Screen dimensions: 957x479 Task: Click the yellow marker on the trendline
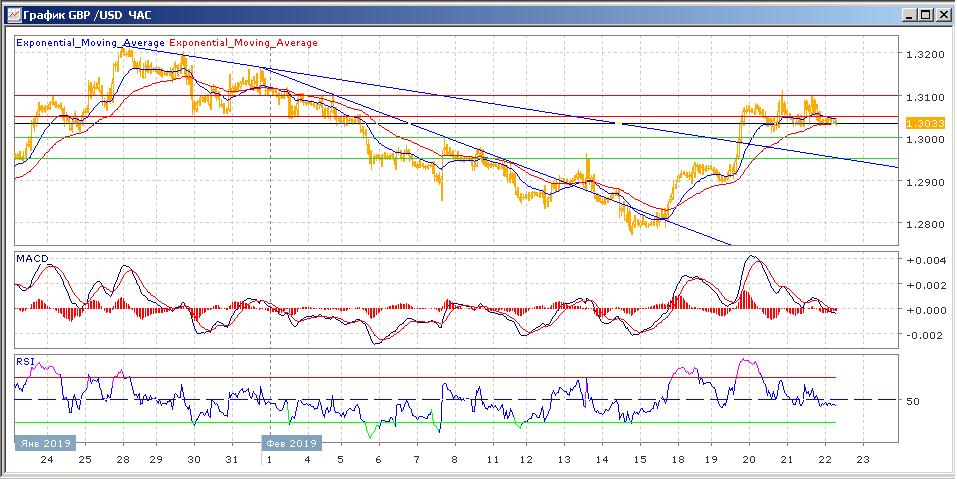(x=621, y=123)
